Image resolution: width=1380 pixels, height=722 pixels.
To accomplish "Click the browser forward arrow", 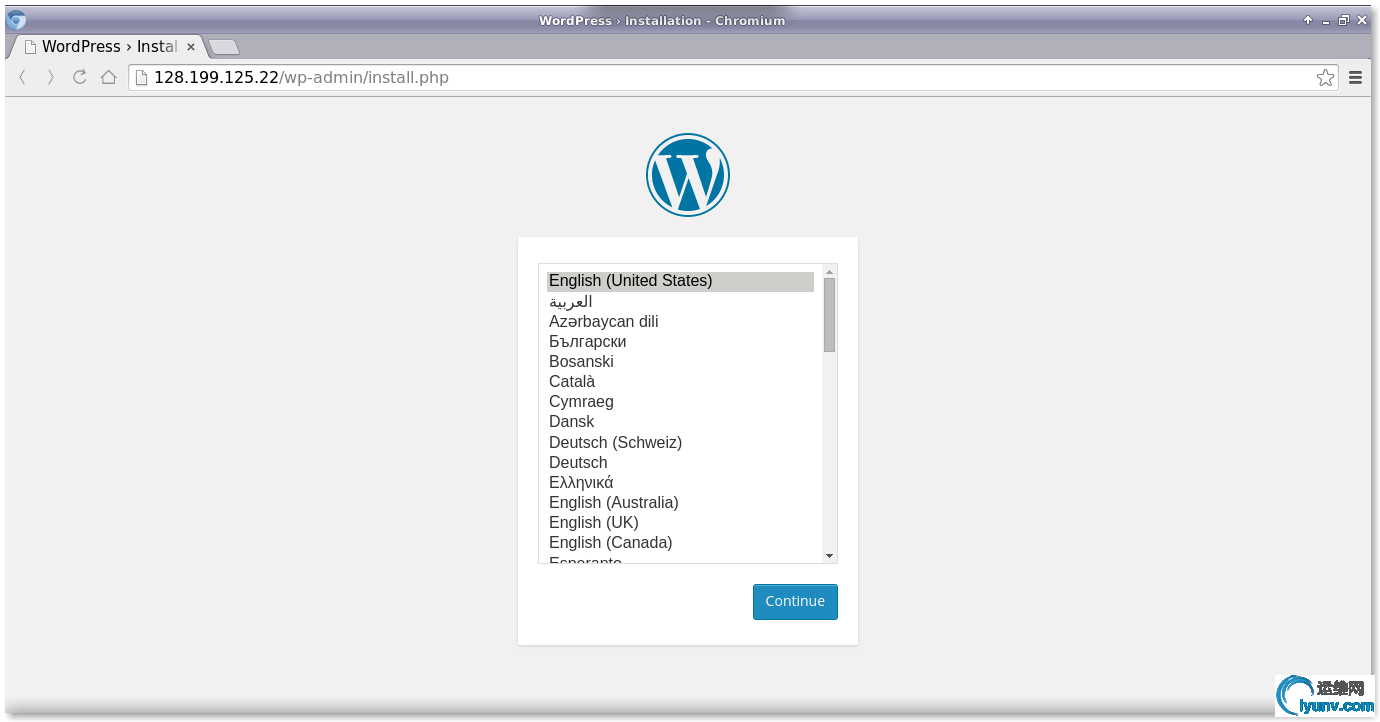I will point(51,77).
